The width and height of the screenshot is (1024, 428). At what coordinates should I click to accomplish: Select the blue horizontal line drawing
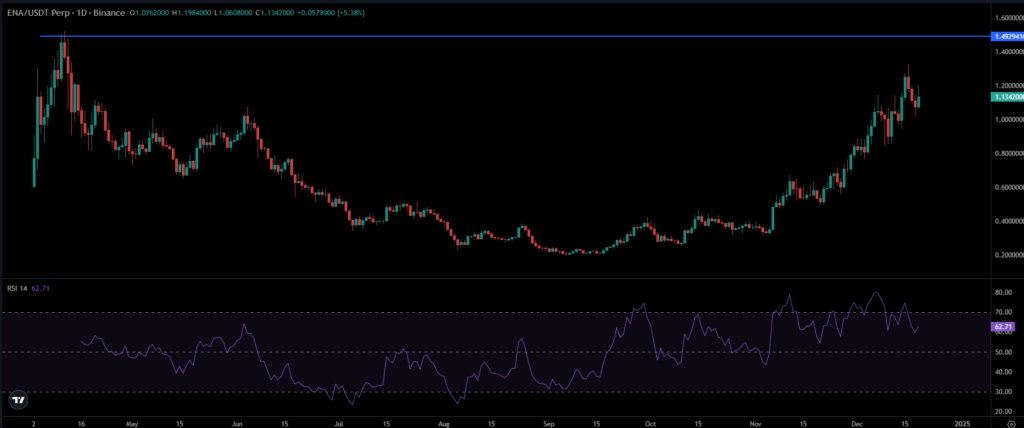pos(516,36)
